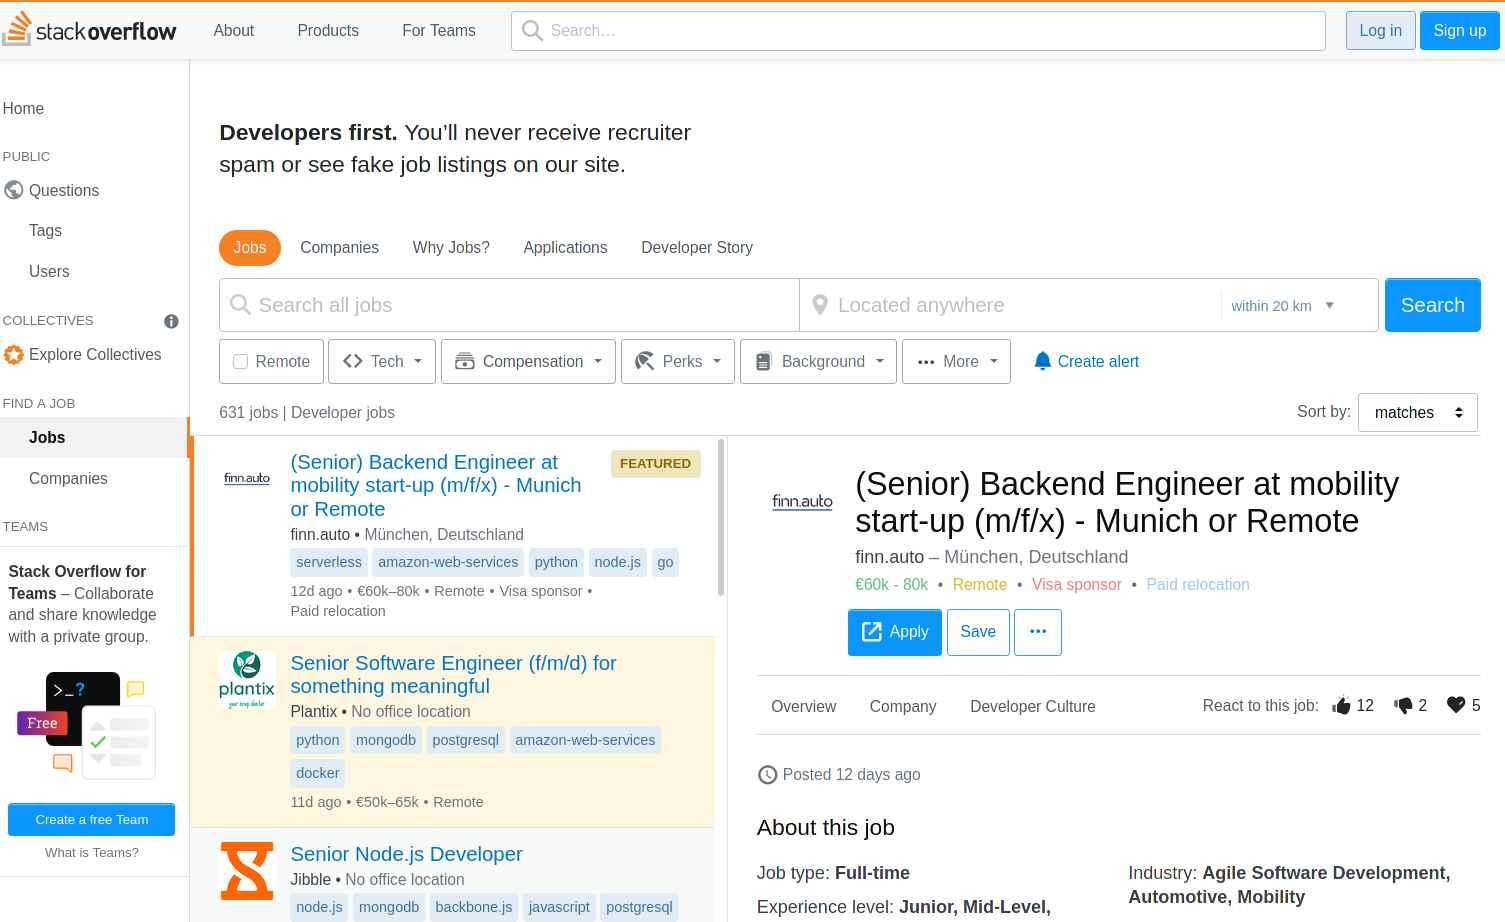Screen dimensions: 1505x922
Task: Click the Jibble company logo
Action: [x=247, y=871]
